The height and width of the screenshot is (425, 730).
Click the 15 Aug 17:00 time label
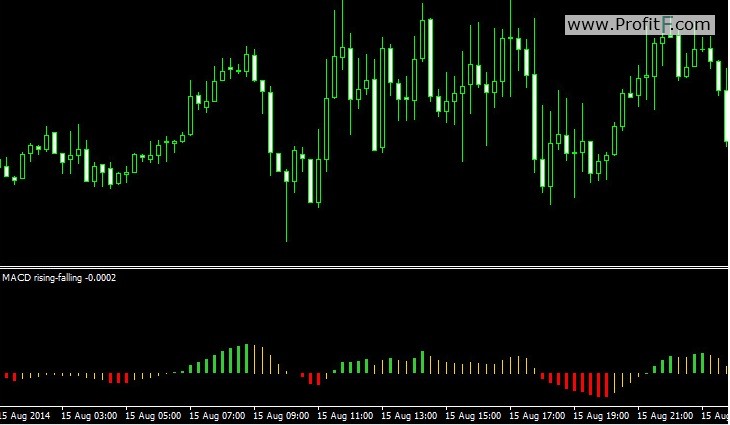[x=537, y=415]
